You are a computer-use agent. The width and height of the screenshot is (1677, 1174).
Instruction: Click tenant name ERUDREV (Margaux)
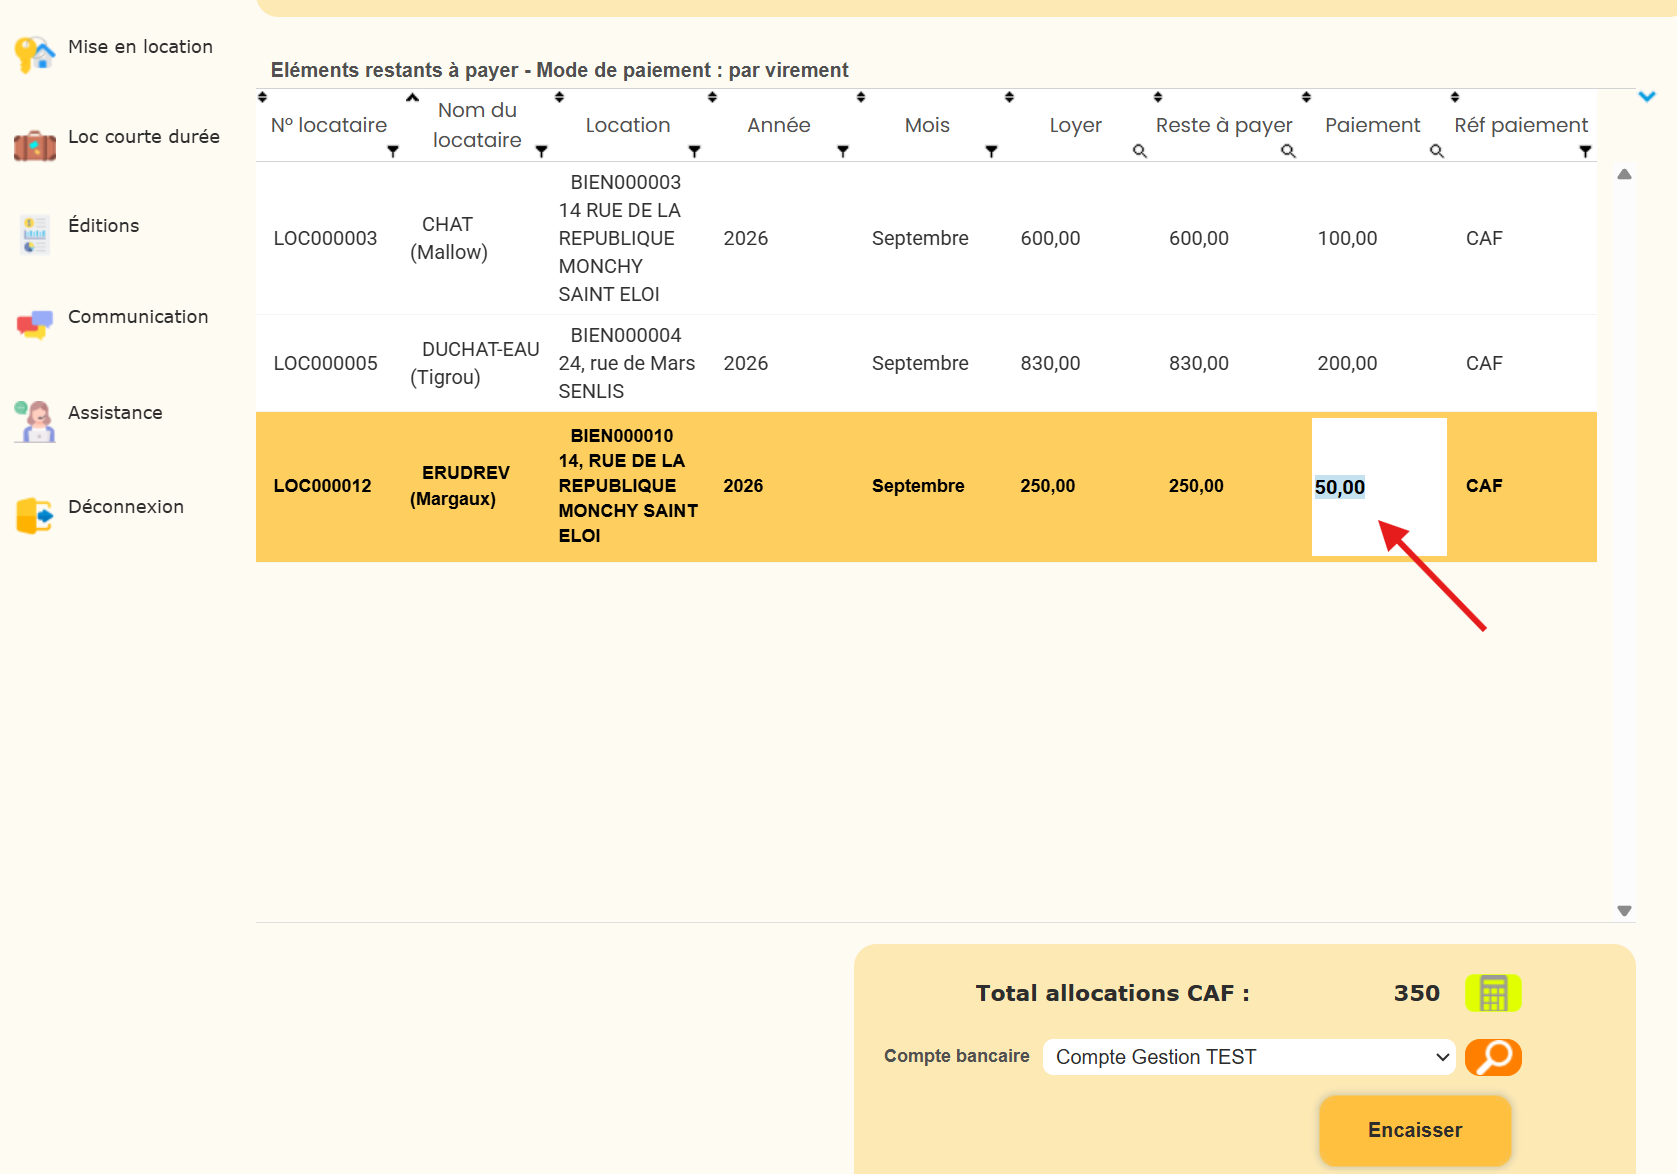459,486
